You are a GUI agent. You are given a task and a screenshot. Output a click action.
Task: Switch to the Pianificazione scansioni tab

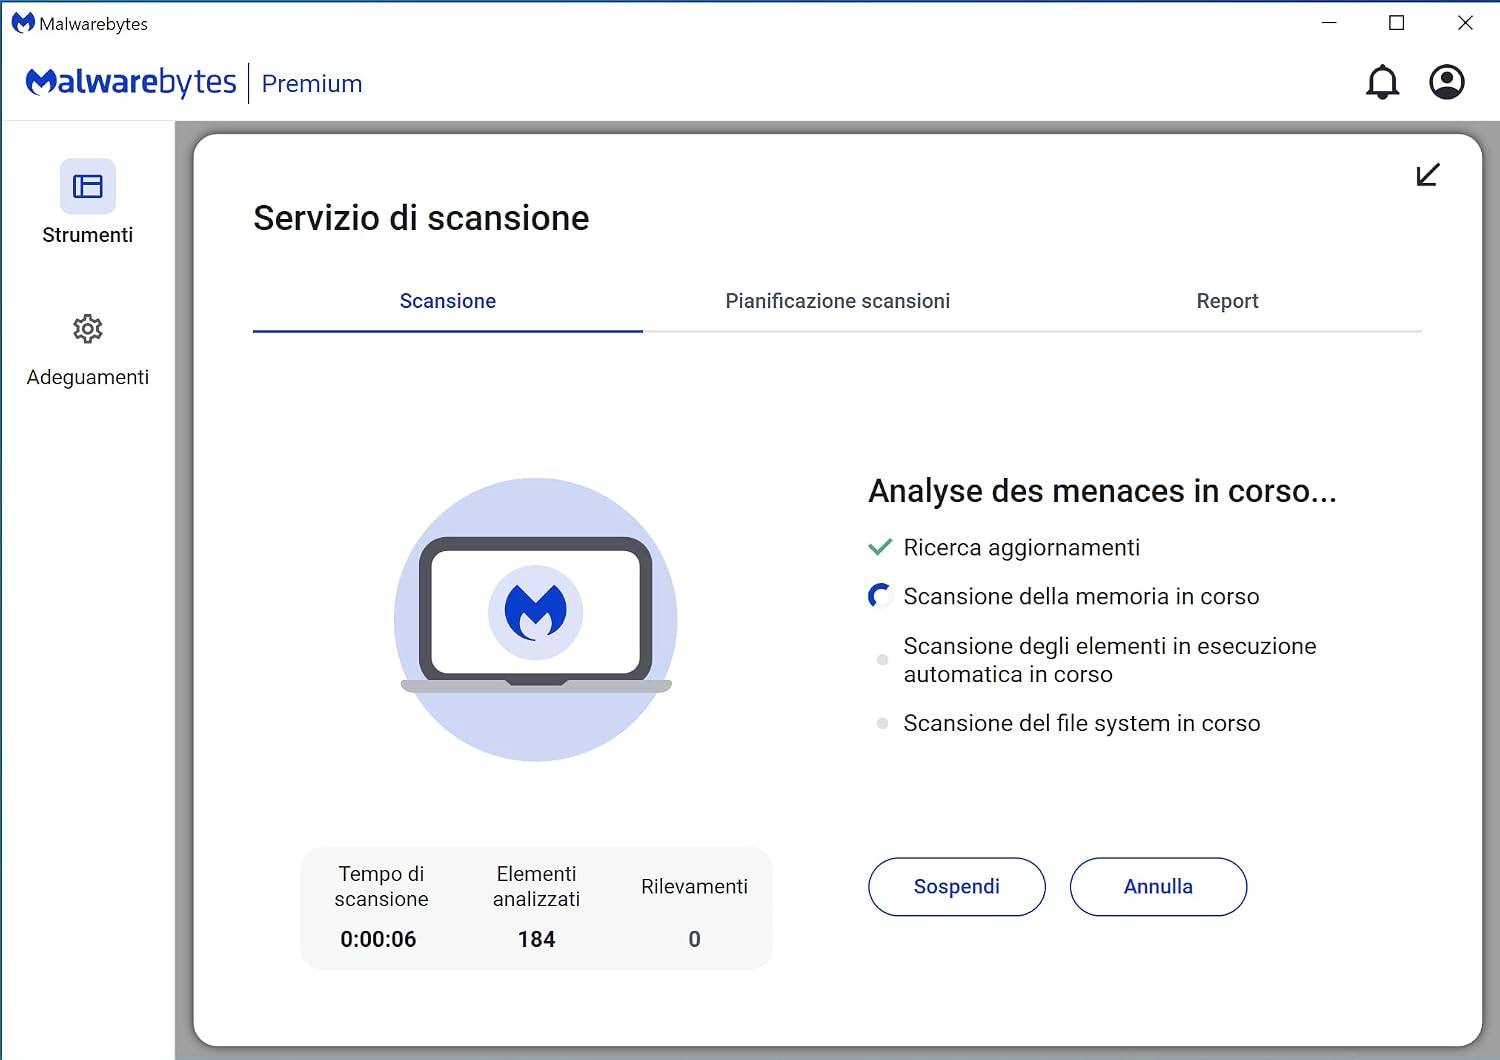pos(838,301)
